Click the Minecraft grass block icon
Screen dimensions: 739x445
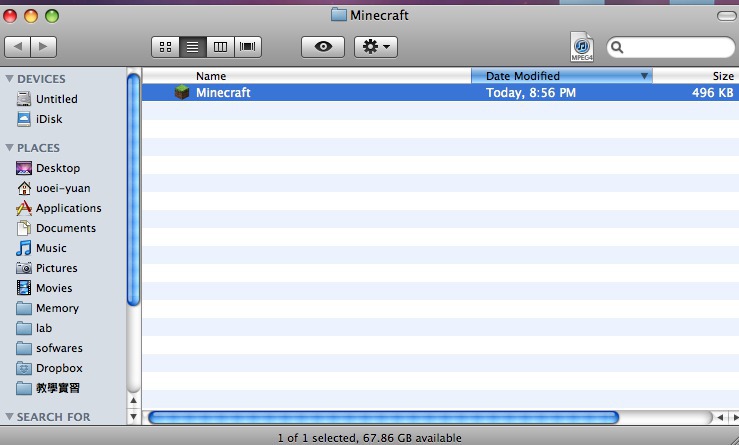point(182,92)
